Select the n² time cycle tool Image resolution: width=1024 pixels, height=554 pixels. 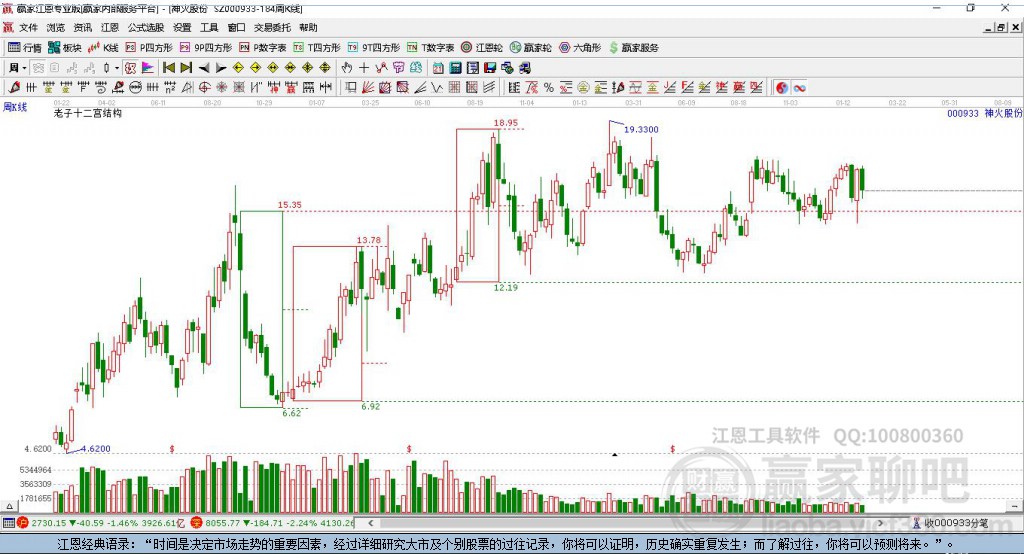[170, 88]
